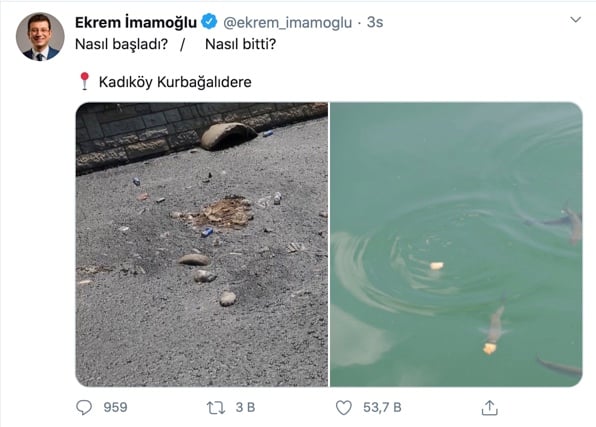
Task: Click the 53,7 B likes count
Action: click(x=382, y=408)
